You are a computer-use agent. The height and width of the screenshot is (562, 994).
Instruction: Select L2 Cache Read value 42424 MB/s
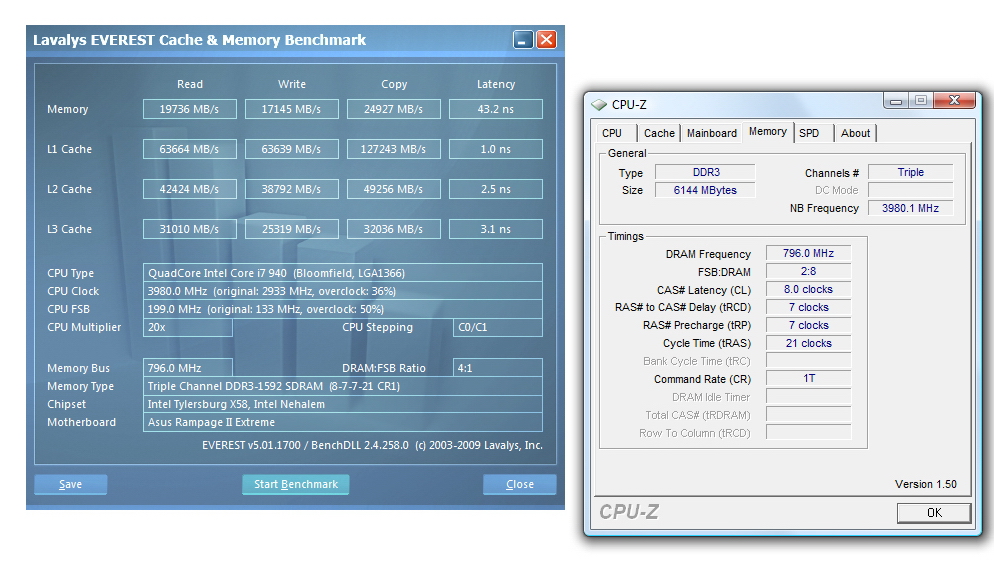pyautogui.click(x=190, y=189)
